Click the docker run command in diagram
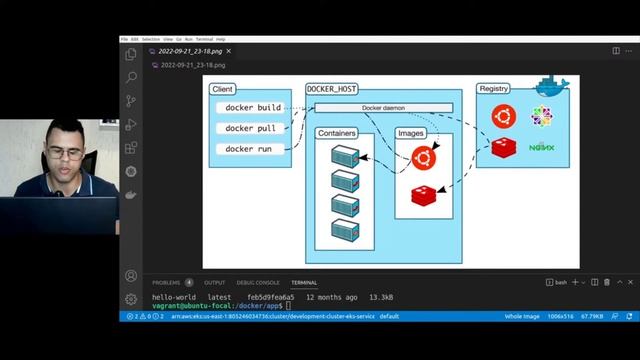This screenshot has width=640, height=360. (x=250, y=149)
